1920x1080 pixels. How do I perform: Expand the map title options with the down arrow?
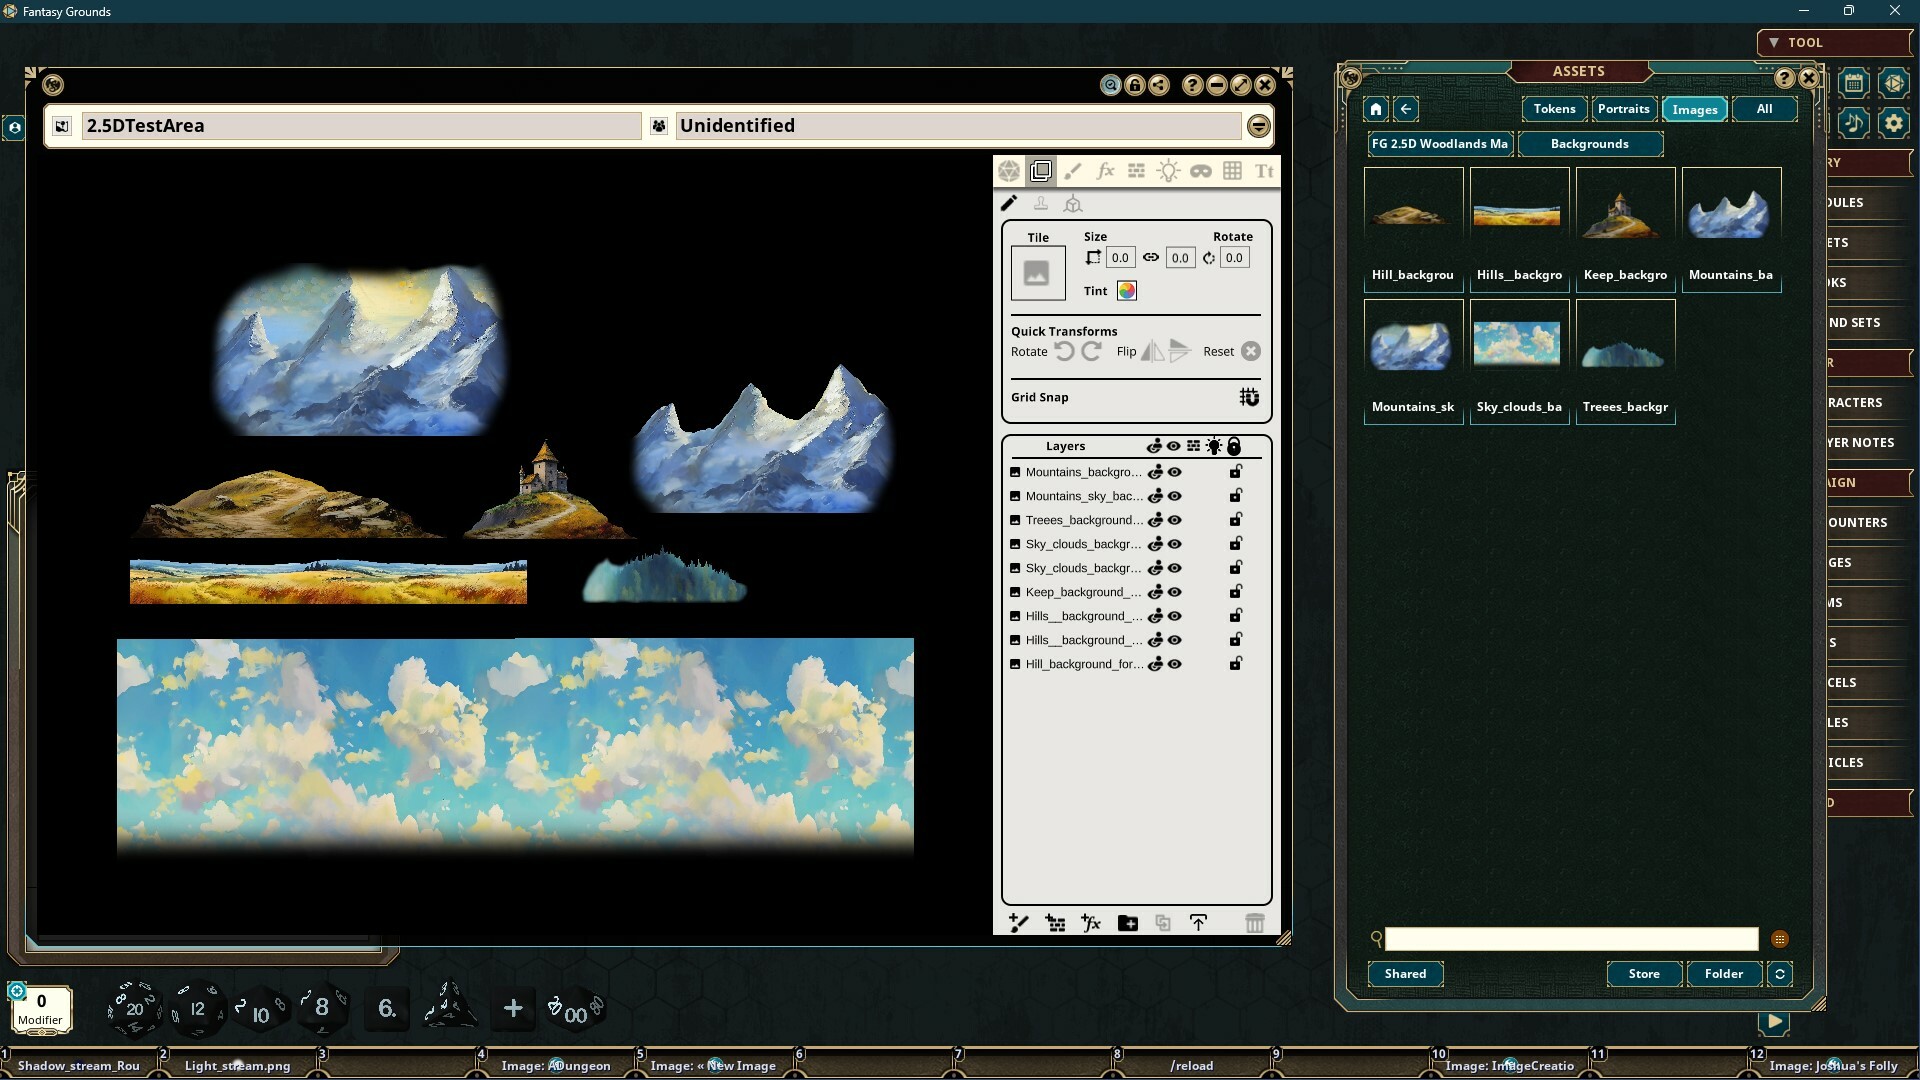pyautogui.click(x=1258, y=125)
